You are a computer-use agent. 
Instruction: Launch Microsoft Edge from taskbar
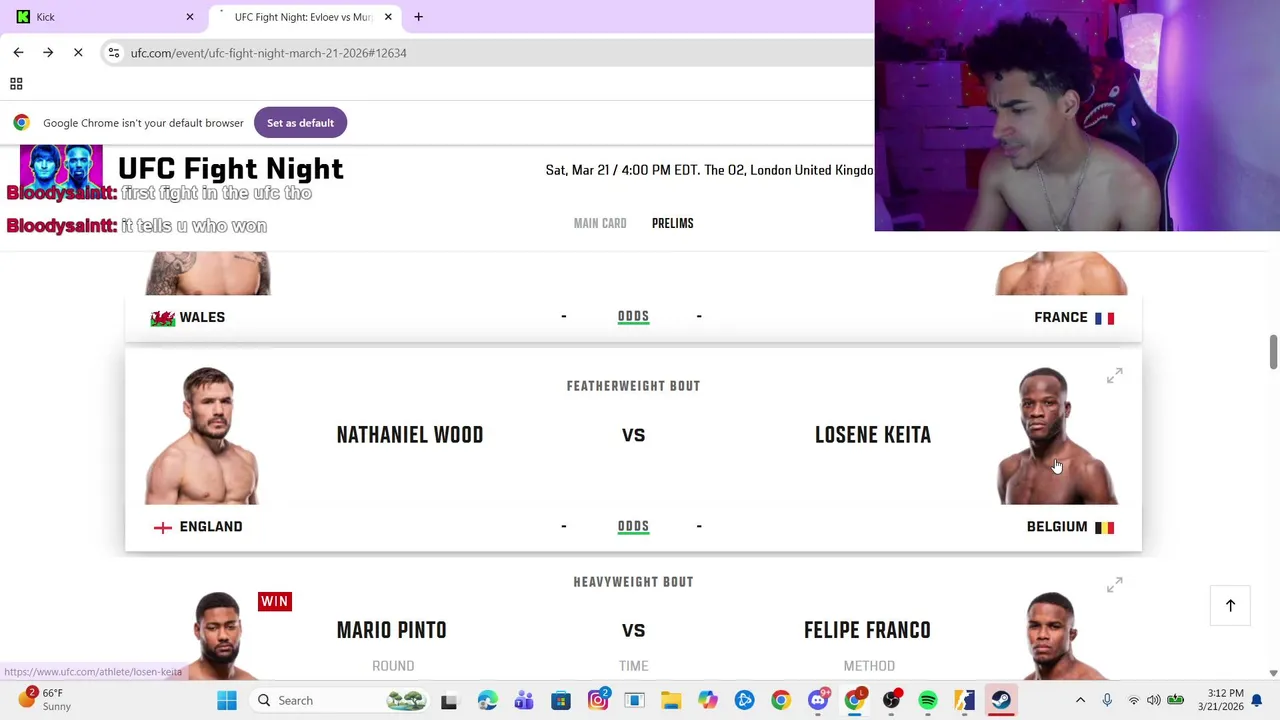coord(487,700)
